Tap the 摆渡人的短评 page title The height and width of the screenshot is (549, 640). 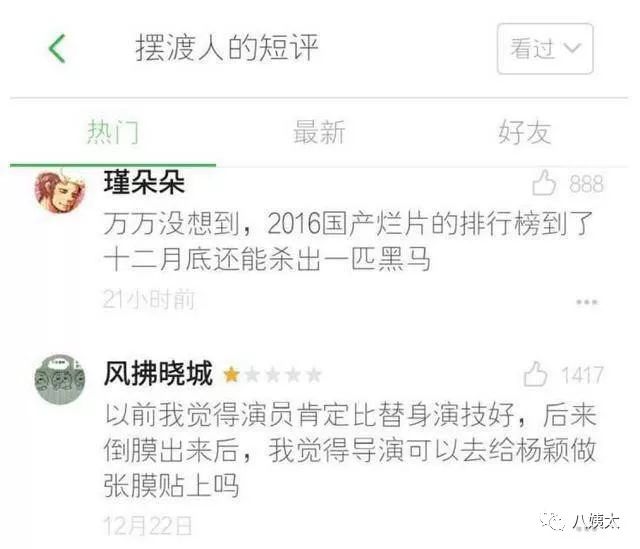(x=227, y=48)
